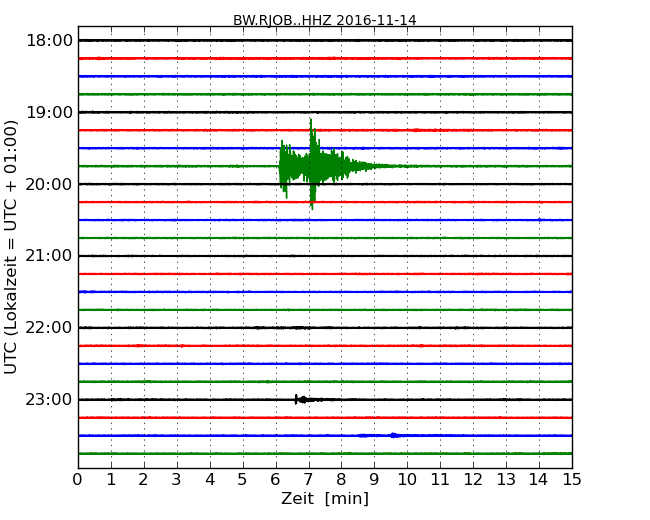
Task: Click the x-axis tick label 3
Action: [177, 480]
